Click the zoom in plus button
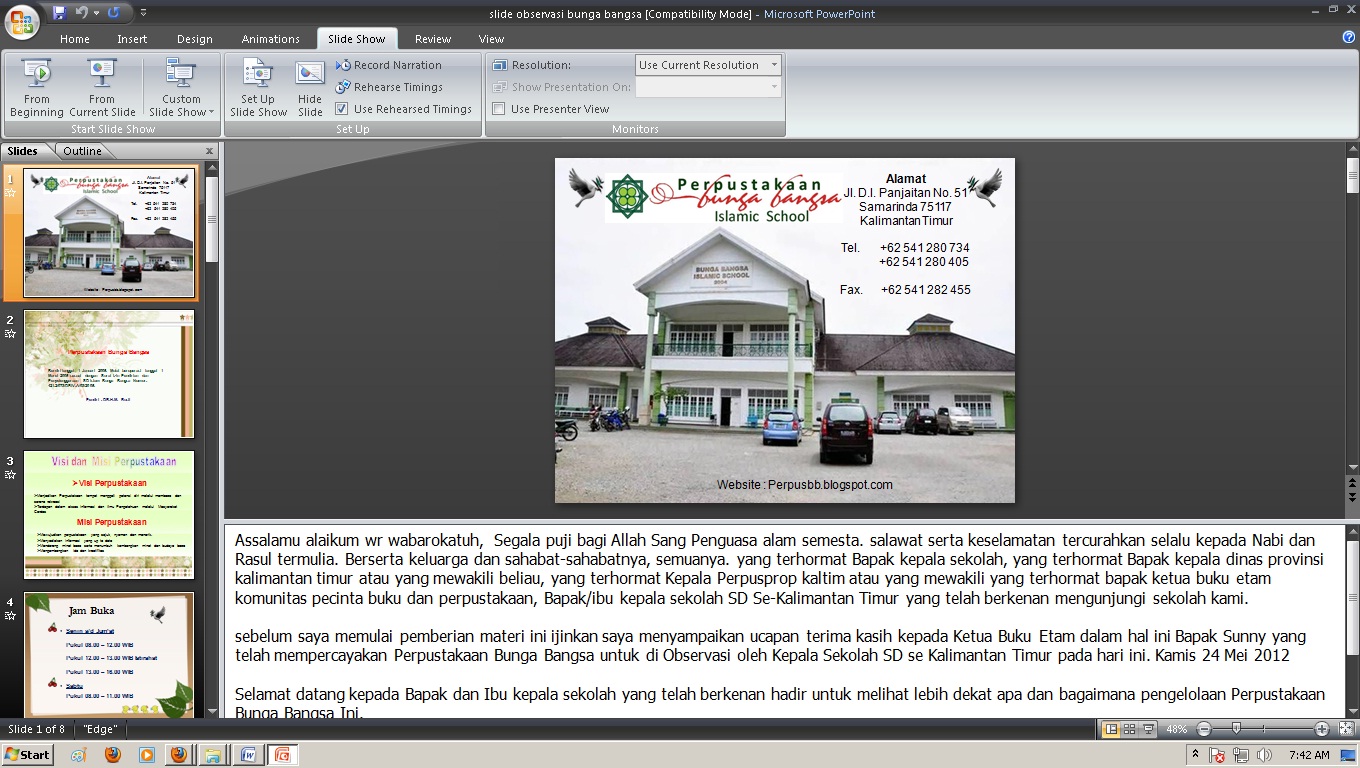 pos(1322,729)
